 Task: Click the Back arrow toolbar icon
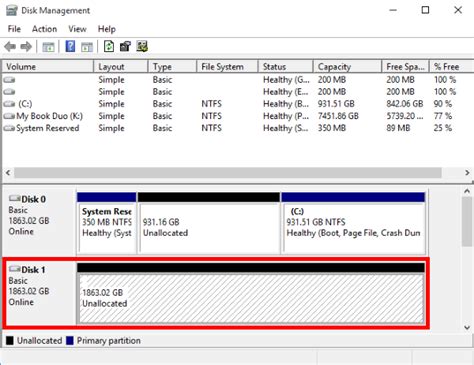(10, 47)
